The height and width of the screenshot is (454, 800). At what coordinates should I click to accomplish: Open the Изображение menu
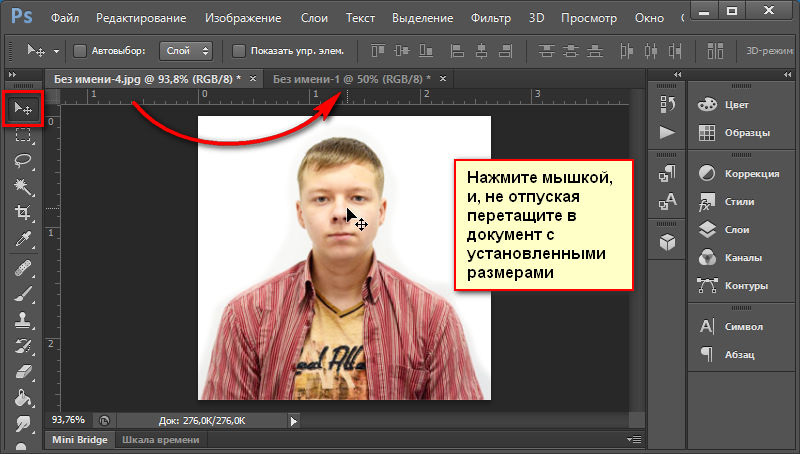[243, 18]
